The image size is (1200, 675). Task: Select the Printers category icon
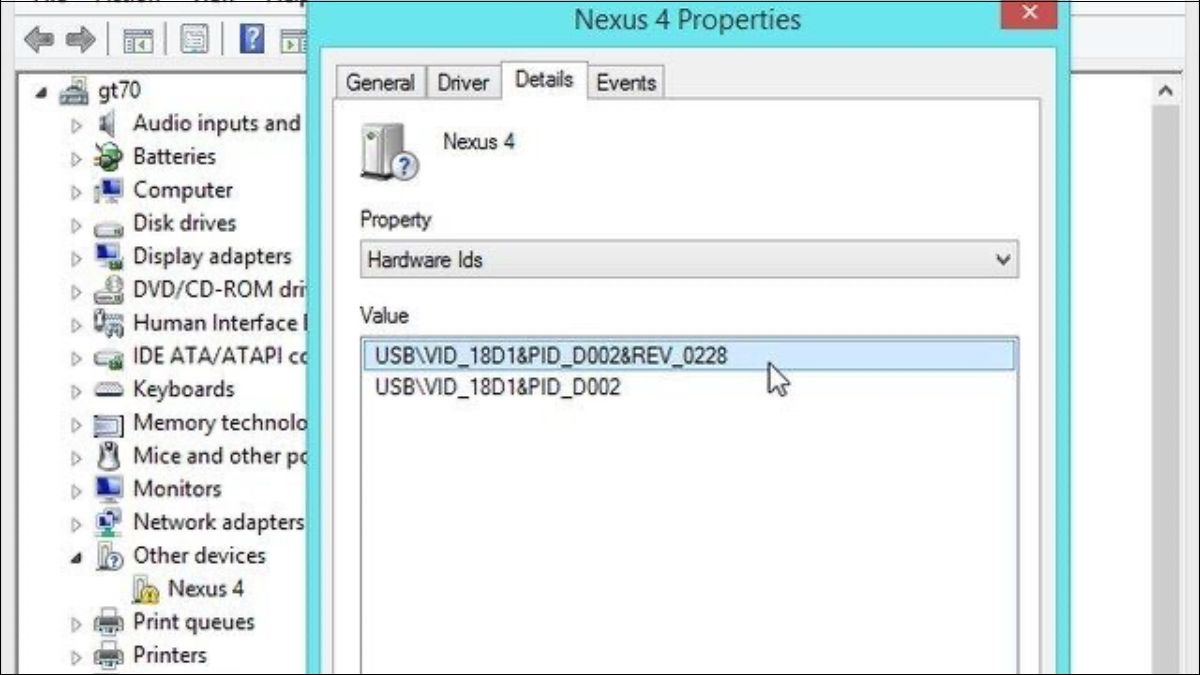point(107,656)
